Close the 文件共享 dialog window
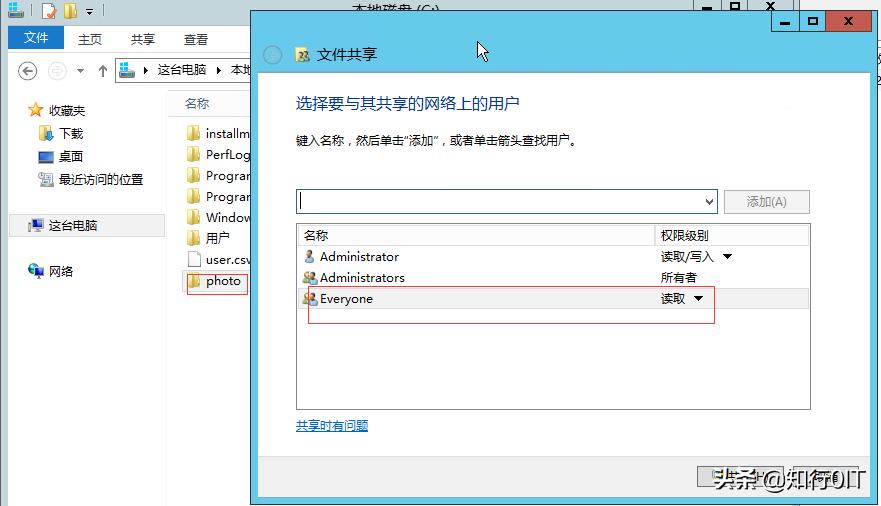Viewport: 881px width, 506px height. (x=848, y=22)
